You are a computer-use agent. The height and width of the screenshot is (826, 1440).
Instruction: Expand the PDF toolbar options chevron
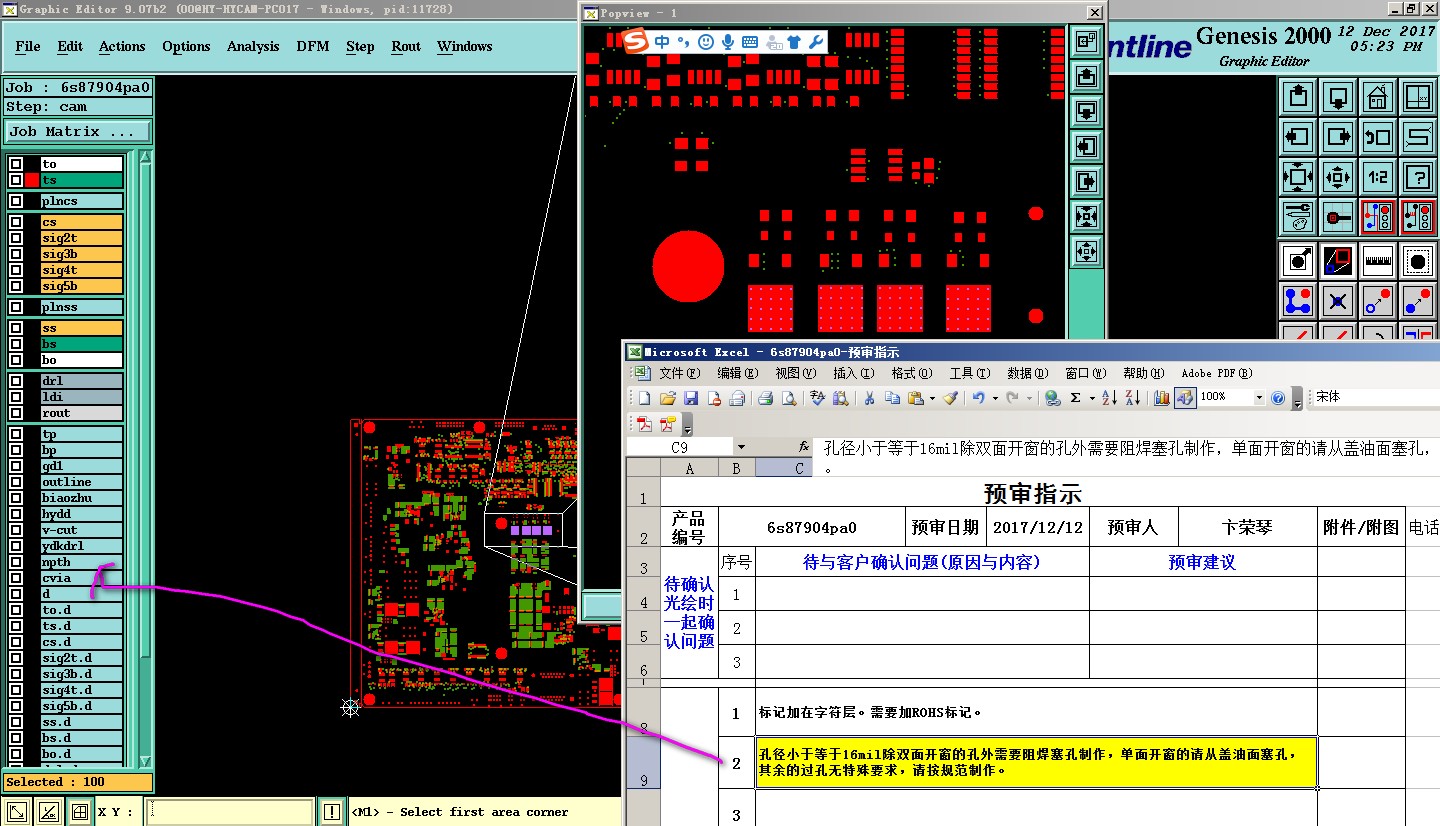coord(689,424)
